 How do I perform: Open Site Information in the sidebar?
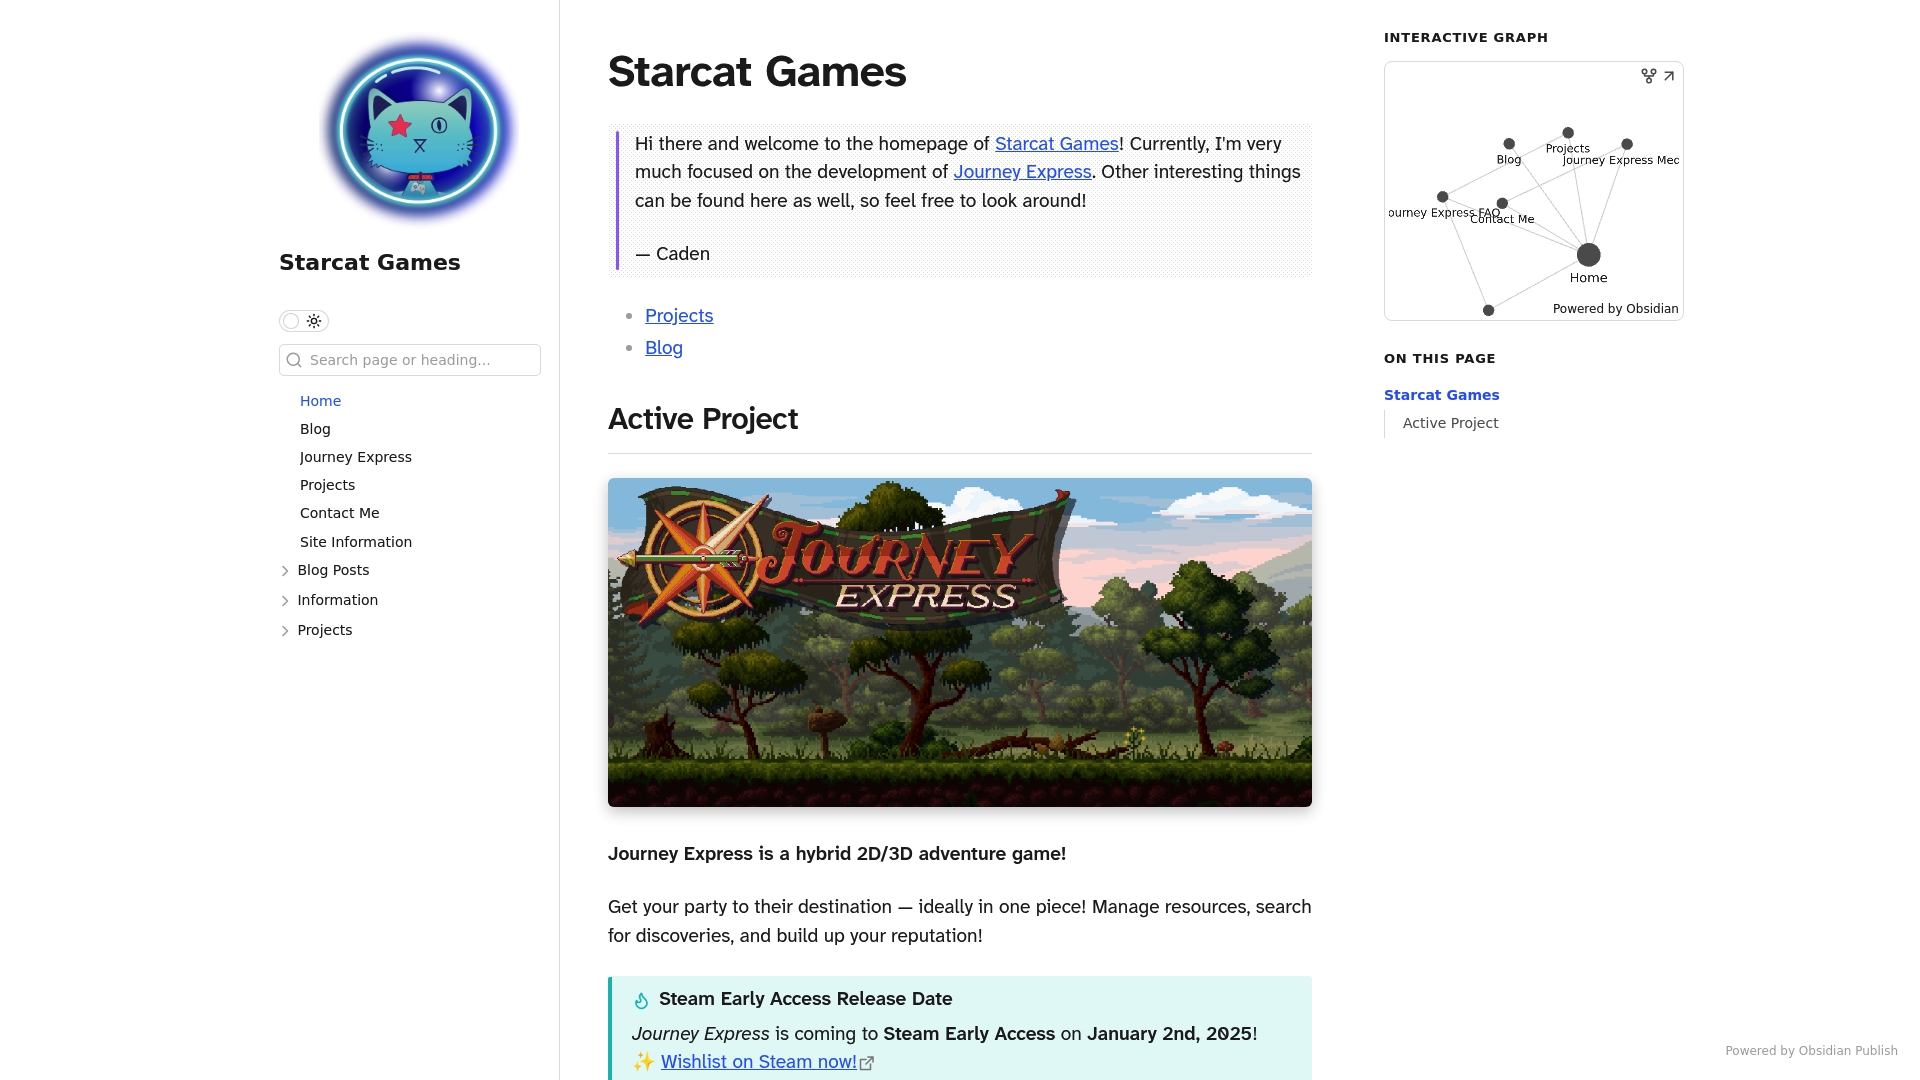coord(356,542)
